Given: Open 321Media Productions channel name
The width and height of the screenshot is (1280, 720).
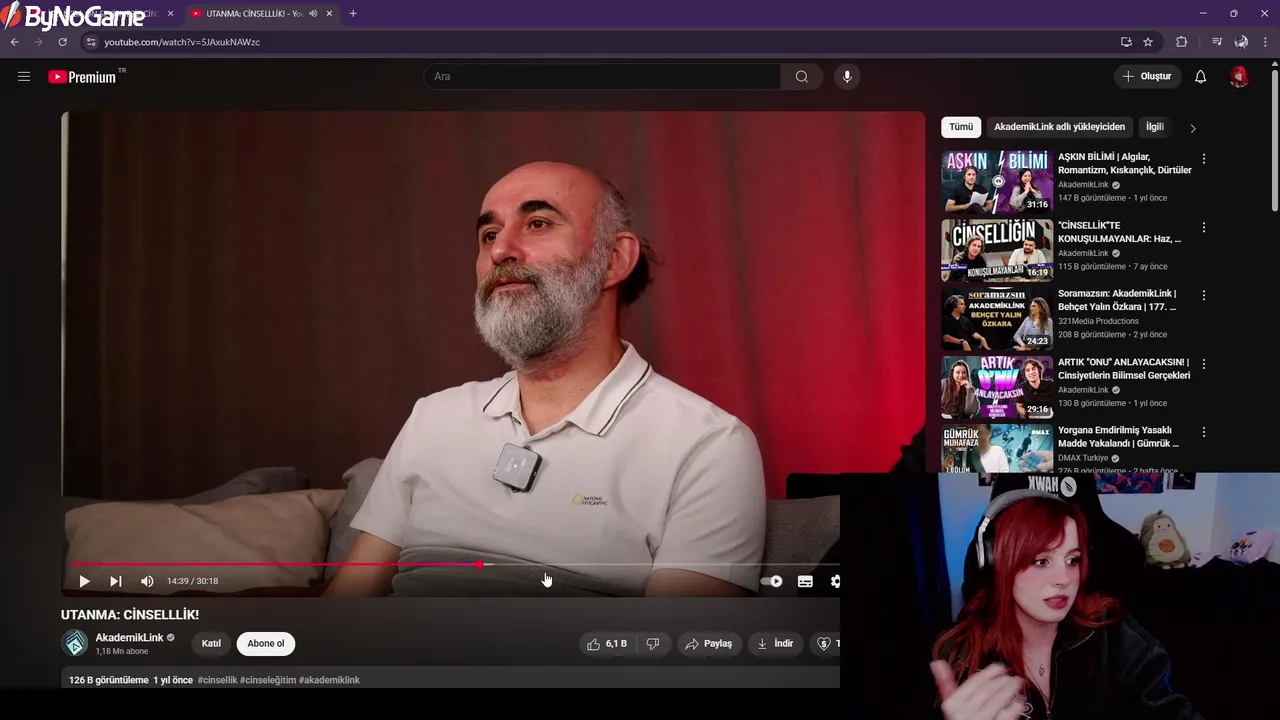Looking at the screenshot, I should click(x=1098, y=321).
